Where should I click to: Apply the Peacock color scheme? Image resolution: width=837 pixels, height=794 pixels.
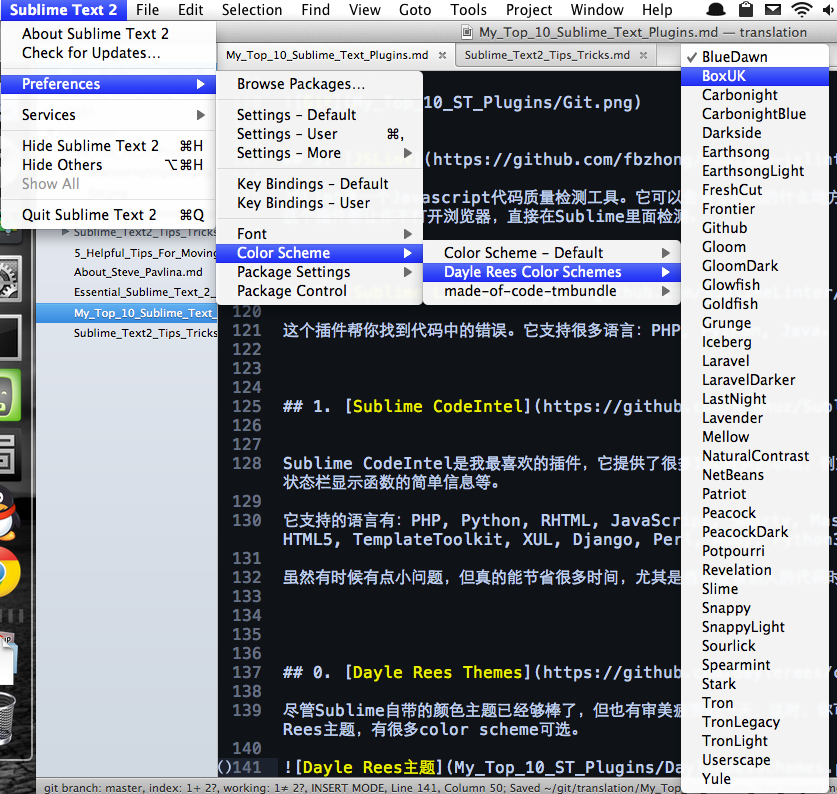tap(755, 513)
